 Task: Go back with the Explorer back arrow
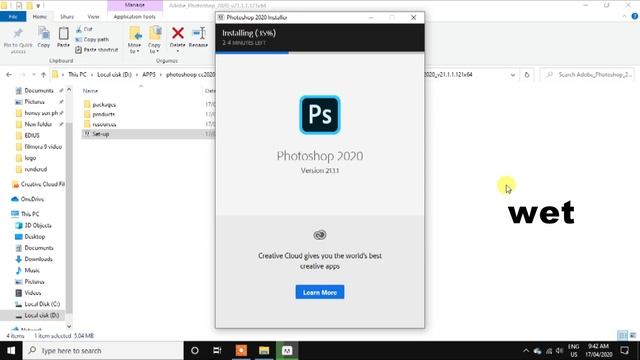click(x=9, y=75)
